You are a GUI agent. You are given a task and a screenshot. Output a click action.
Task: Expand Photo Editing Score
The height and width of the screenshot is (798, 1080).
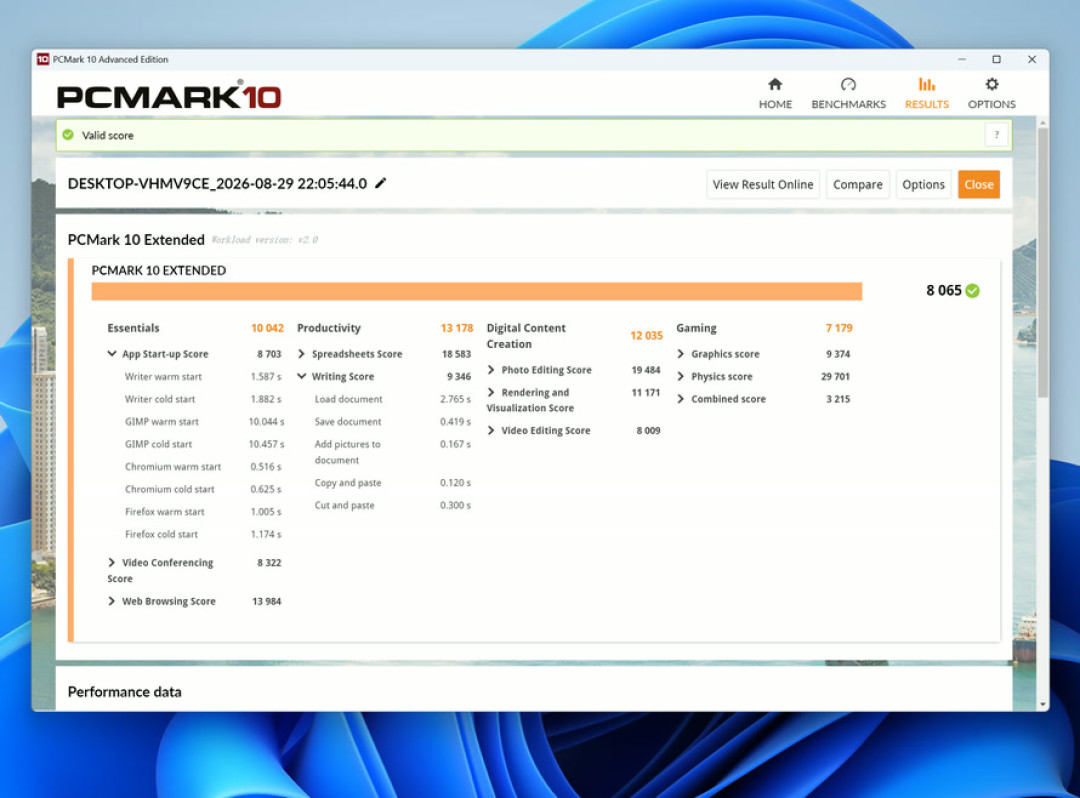tap(491, 370)
